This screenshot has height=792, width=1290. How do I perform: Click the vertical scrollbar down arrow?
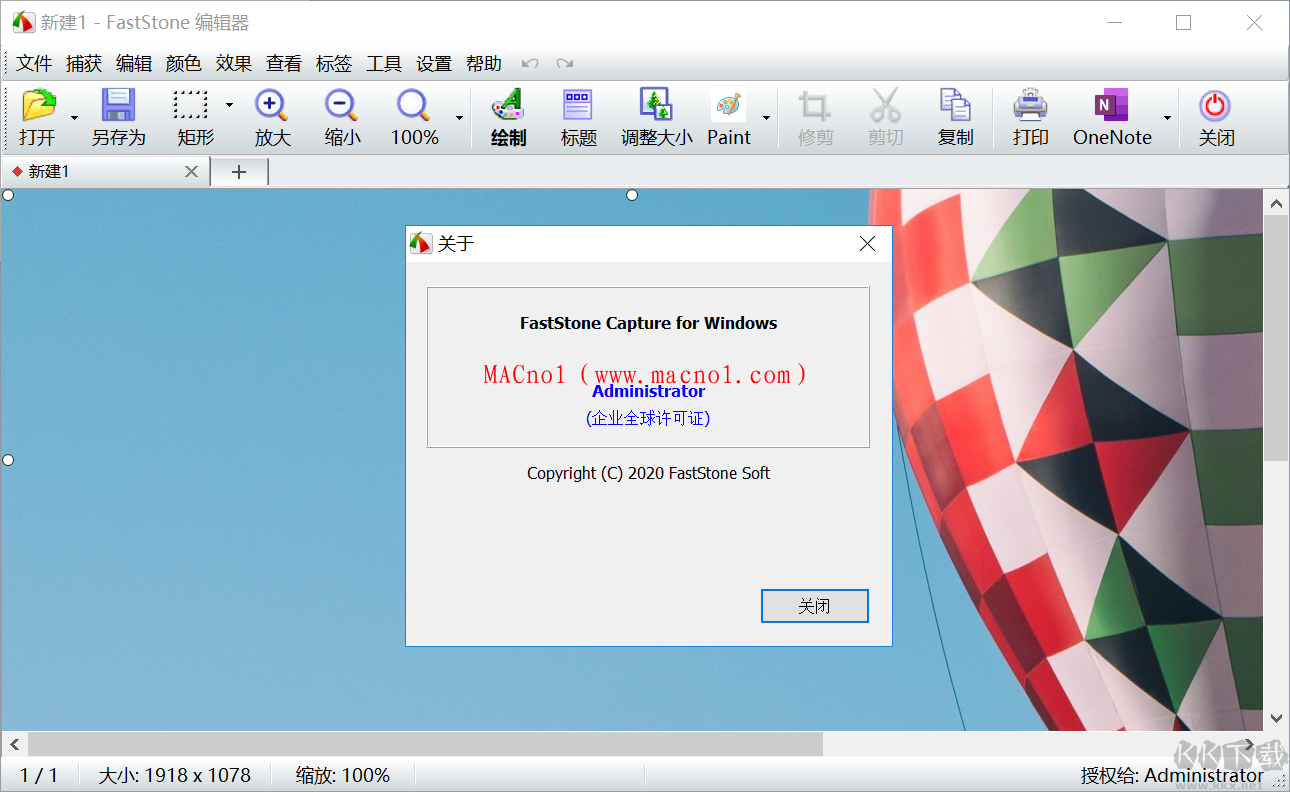(x=1276, y=718)
